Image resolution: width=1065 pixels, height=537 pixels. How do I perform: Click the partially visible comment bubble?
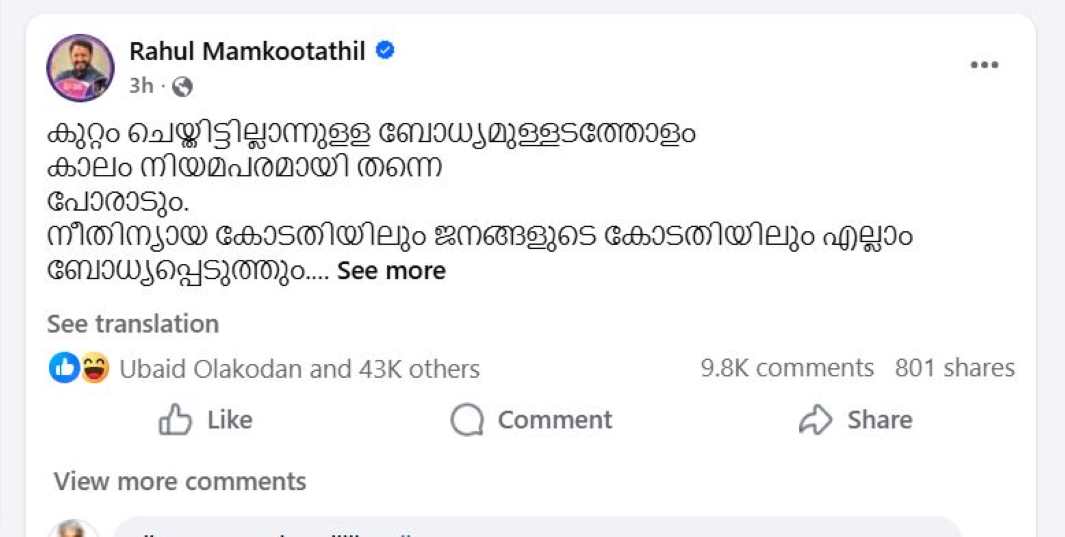537,528
